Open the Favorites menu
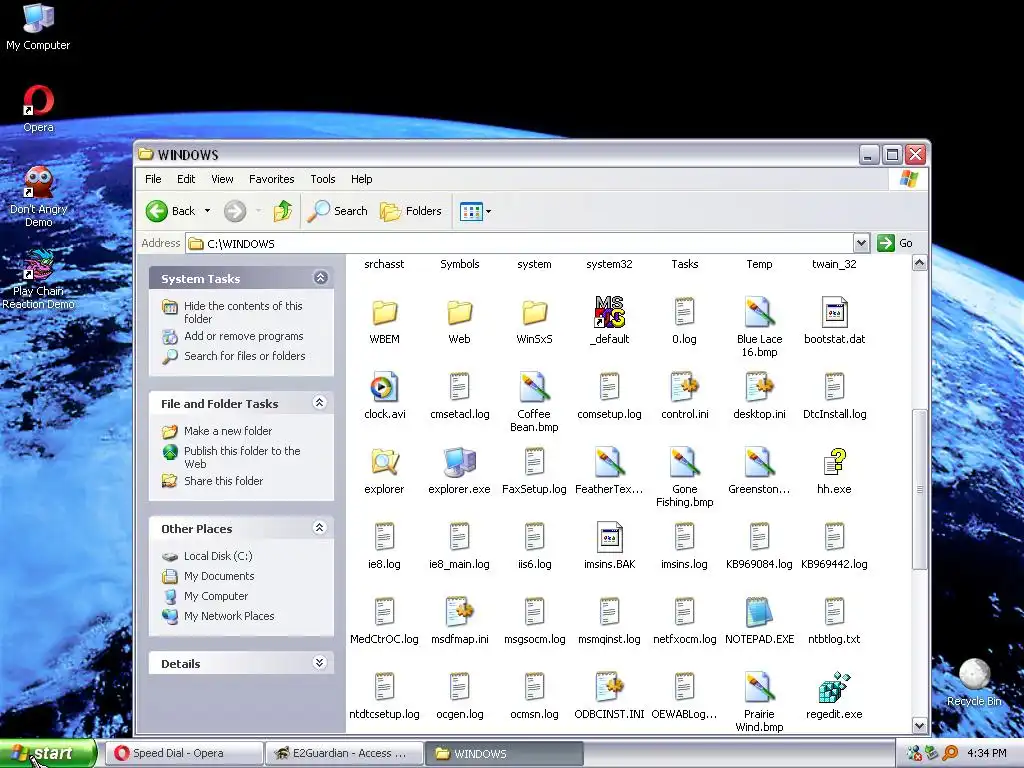 tap(271, 179)
